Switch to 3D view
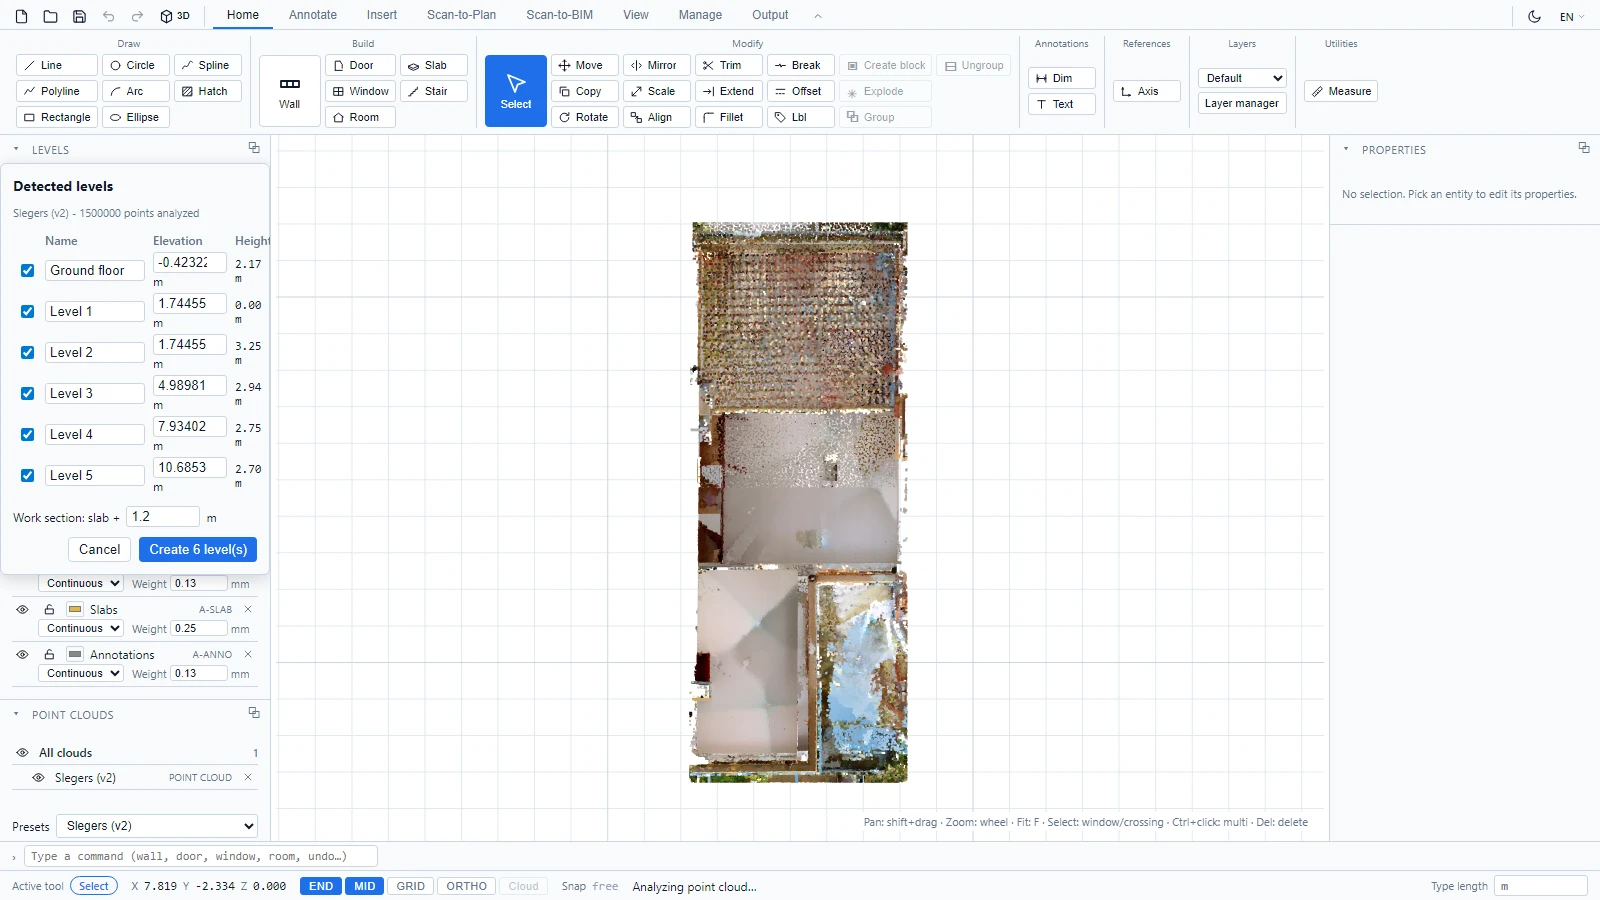1600x900 pixels. point(175,16)
